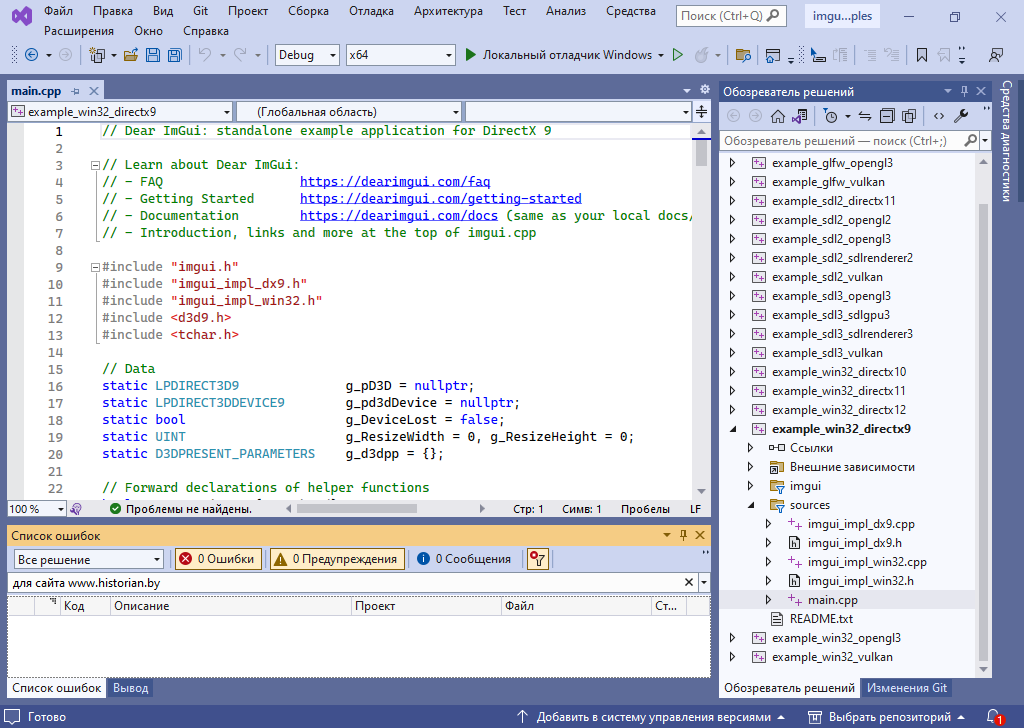Click the Save All toolbar icon
The width and height of the screenshot is (1024, 728).
[x=174, y=55]
